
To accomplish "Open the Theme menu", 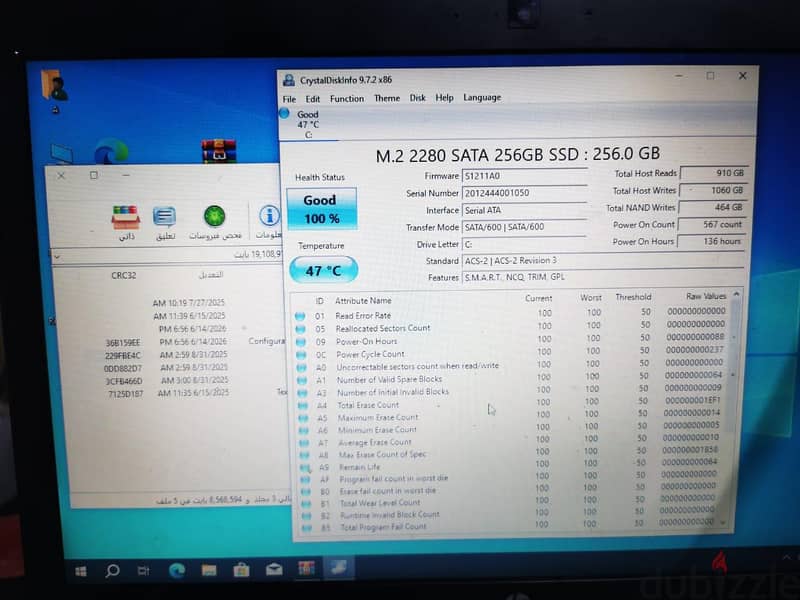I will (387, 98).
